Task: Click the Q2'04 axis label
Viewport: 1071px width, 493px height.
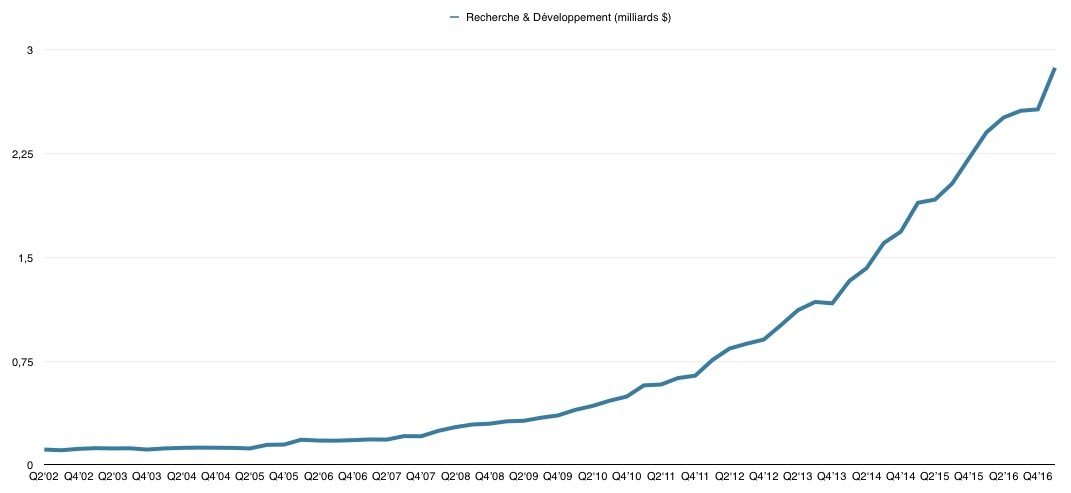Action: 181,476
